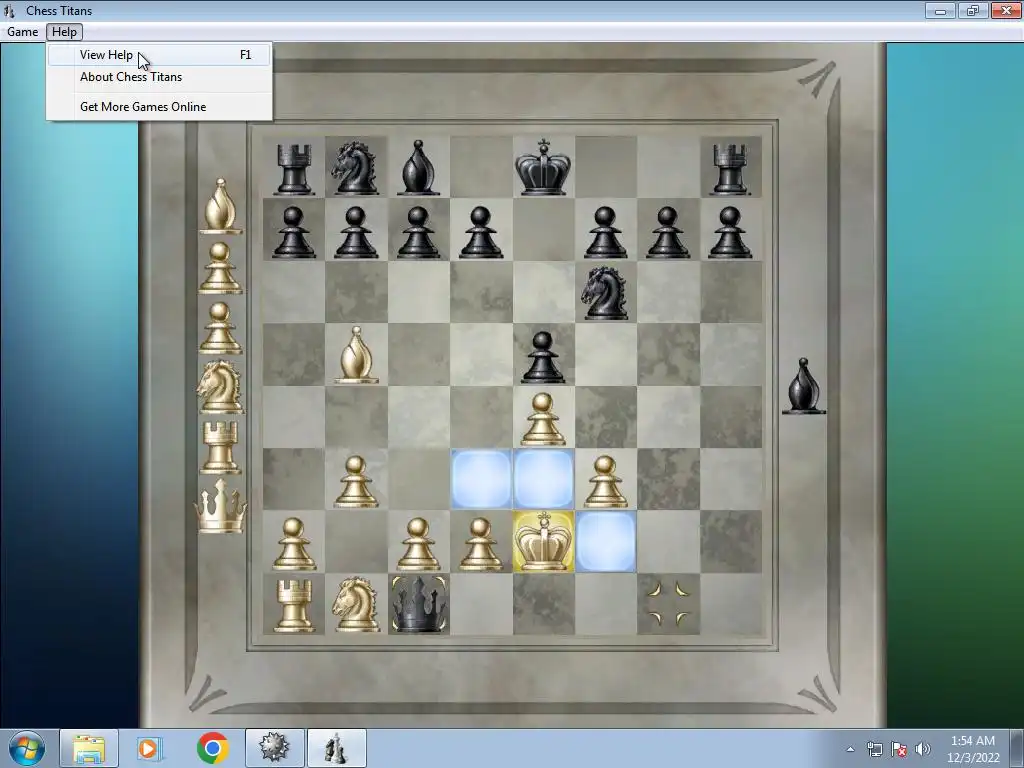Click the black knight on f6

pos(605,293)
